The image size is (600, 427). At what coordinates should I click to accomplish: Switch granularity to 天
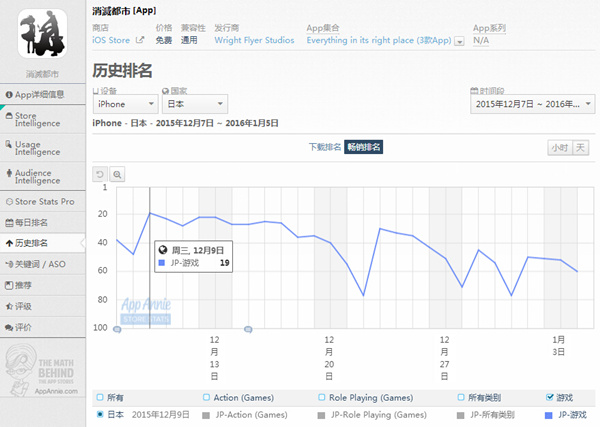click(580, 148)
